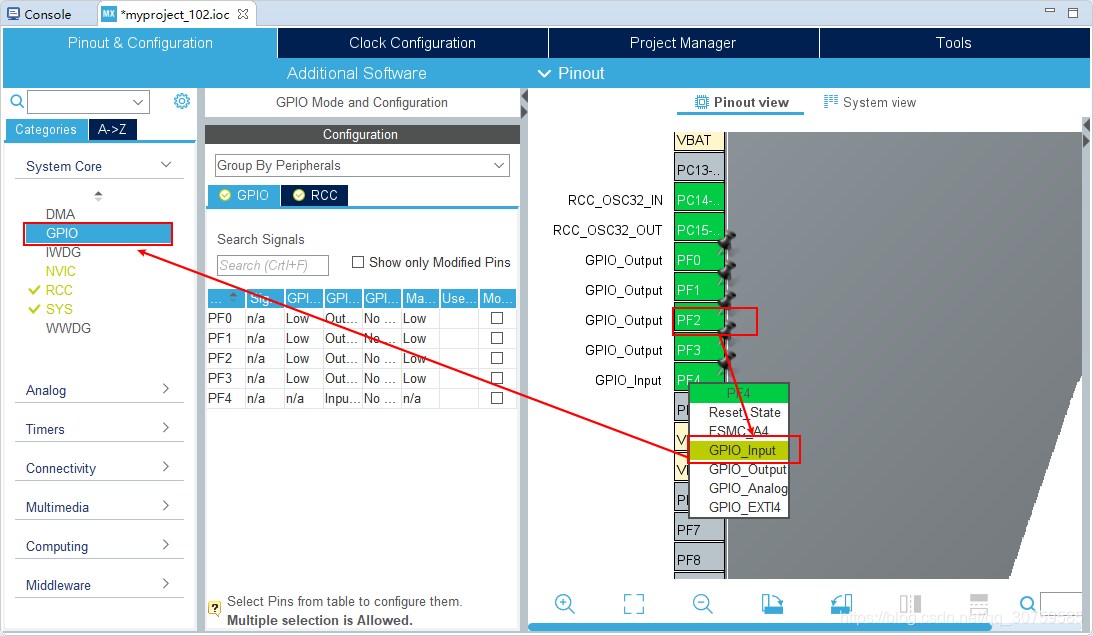Select the GPIO peripheral tab
Image resolution: width=1093 pixels, height=636 pixels.
point(244,195)
